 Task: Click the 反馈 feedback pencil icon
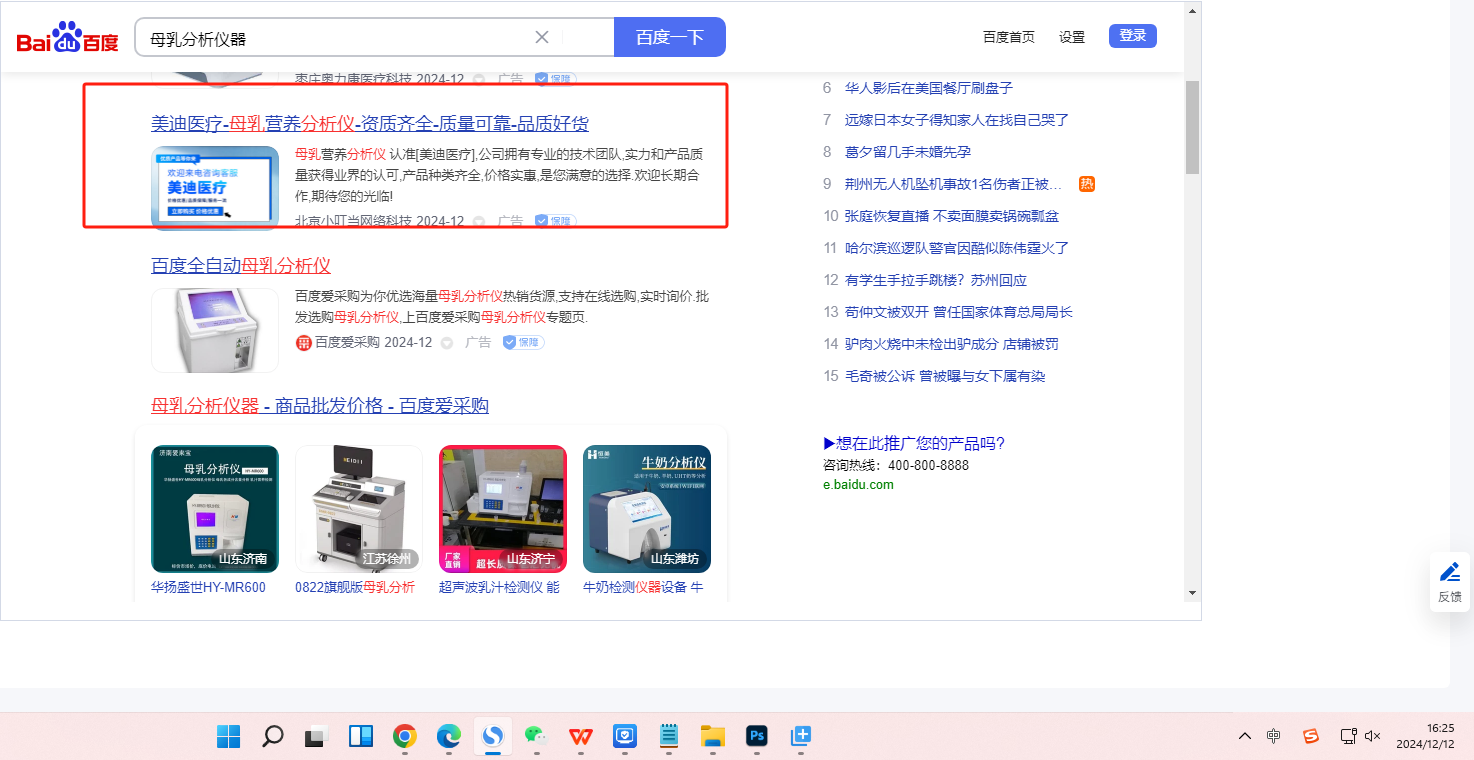coord(1450,573)
